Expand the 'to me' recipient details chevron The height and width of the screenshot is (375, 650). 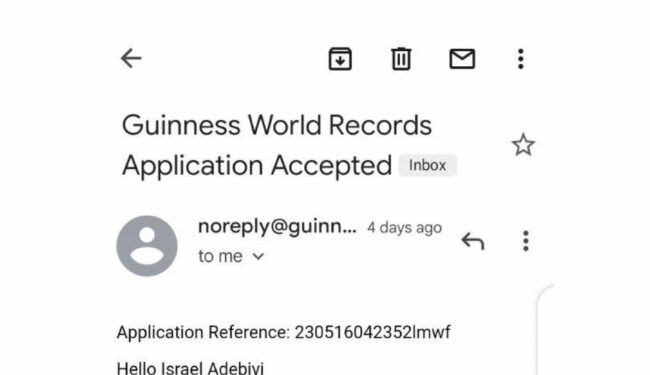(x=258, y=256)
